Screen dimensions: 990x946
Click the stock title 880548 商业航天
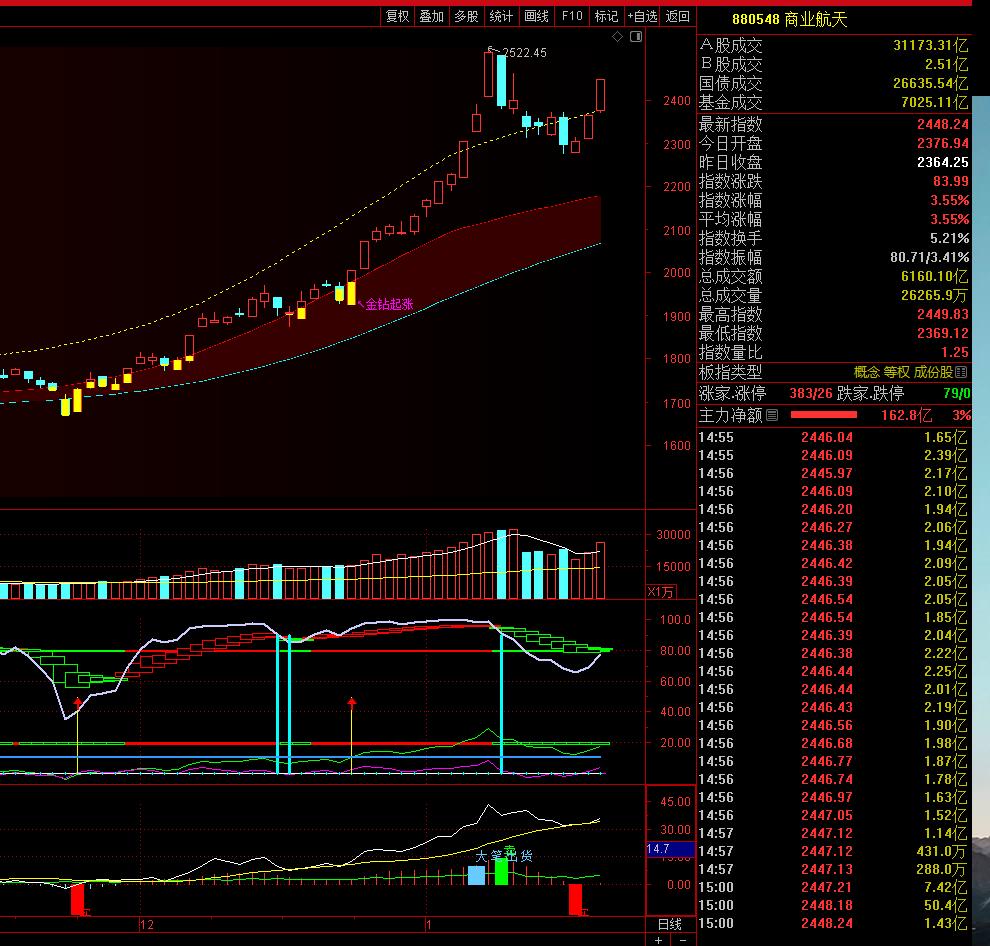789,20
